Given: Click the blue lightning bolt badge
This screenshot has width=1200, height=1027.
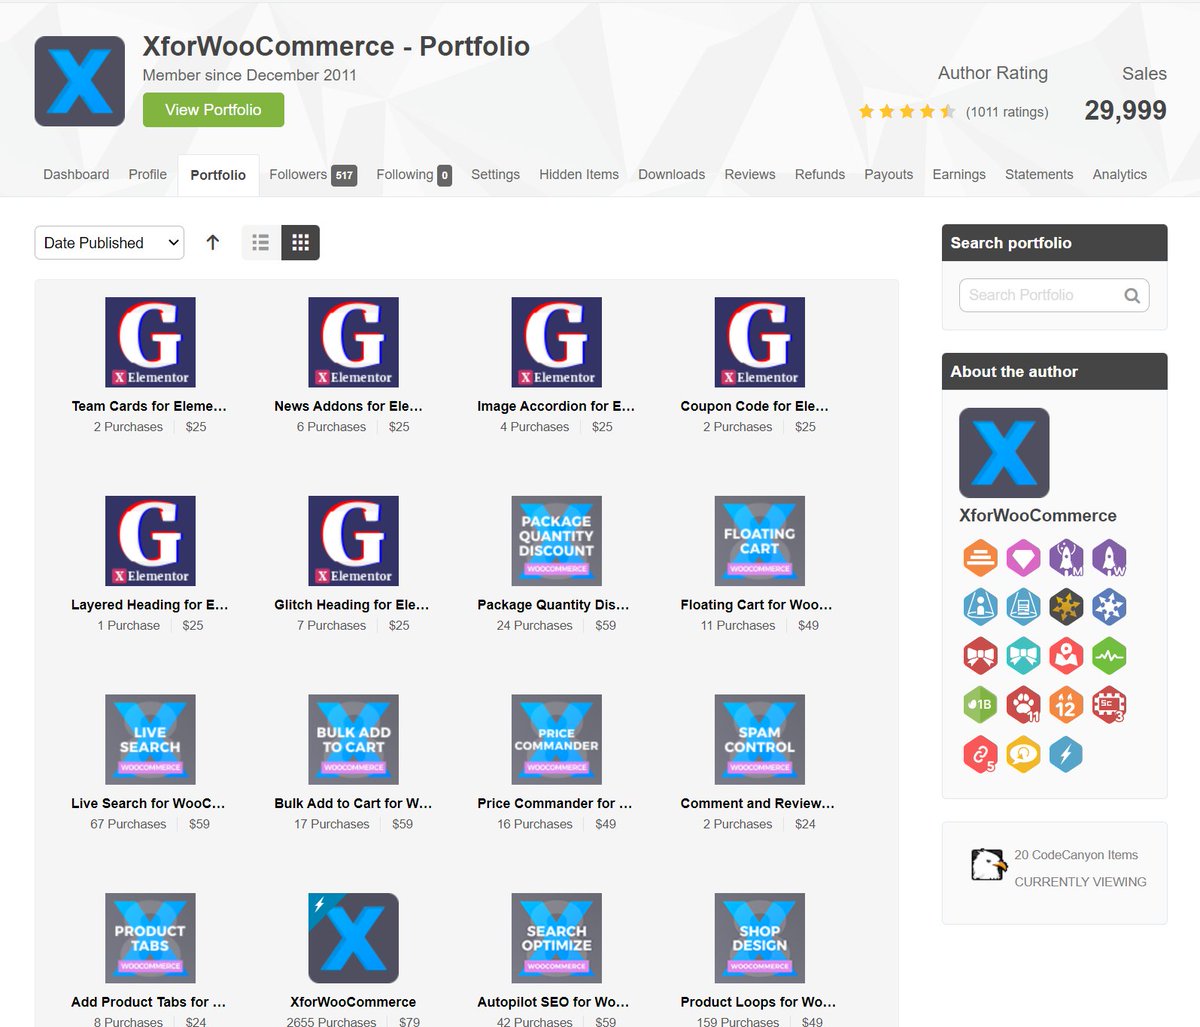Looking at the screenshot, I should coord(1066,754).
